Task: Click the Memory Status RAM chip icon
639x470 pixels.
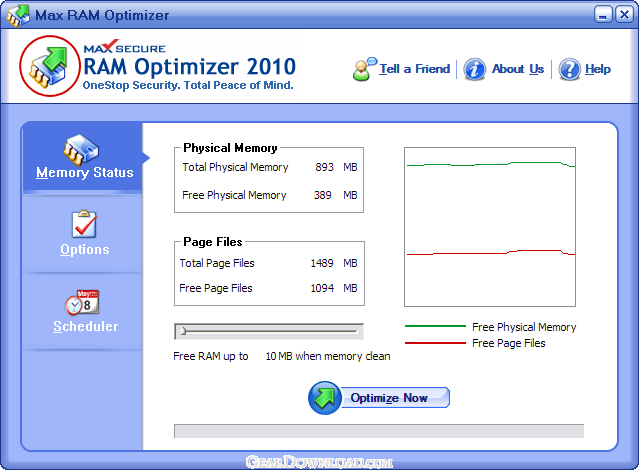Action: [81, 150]
